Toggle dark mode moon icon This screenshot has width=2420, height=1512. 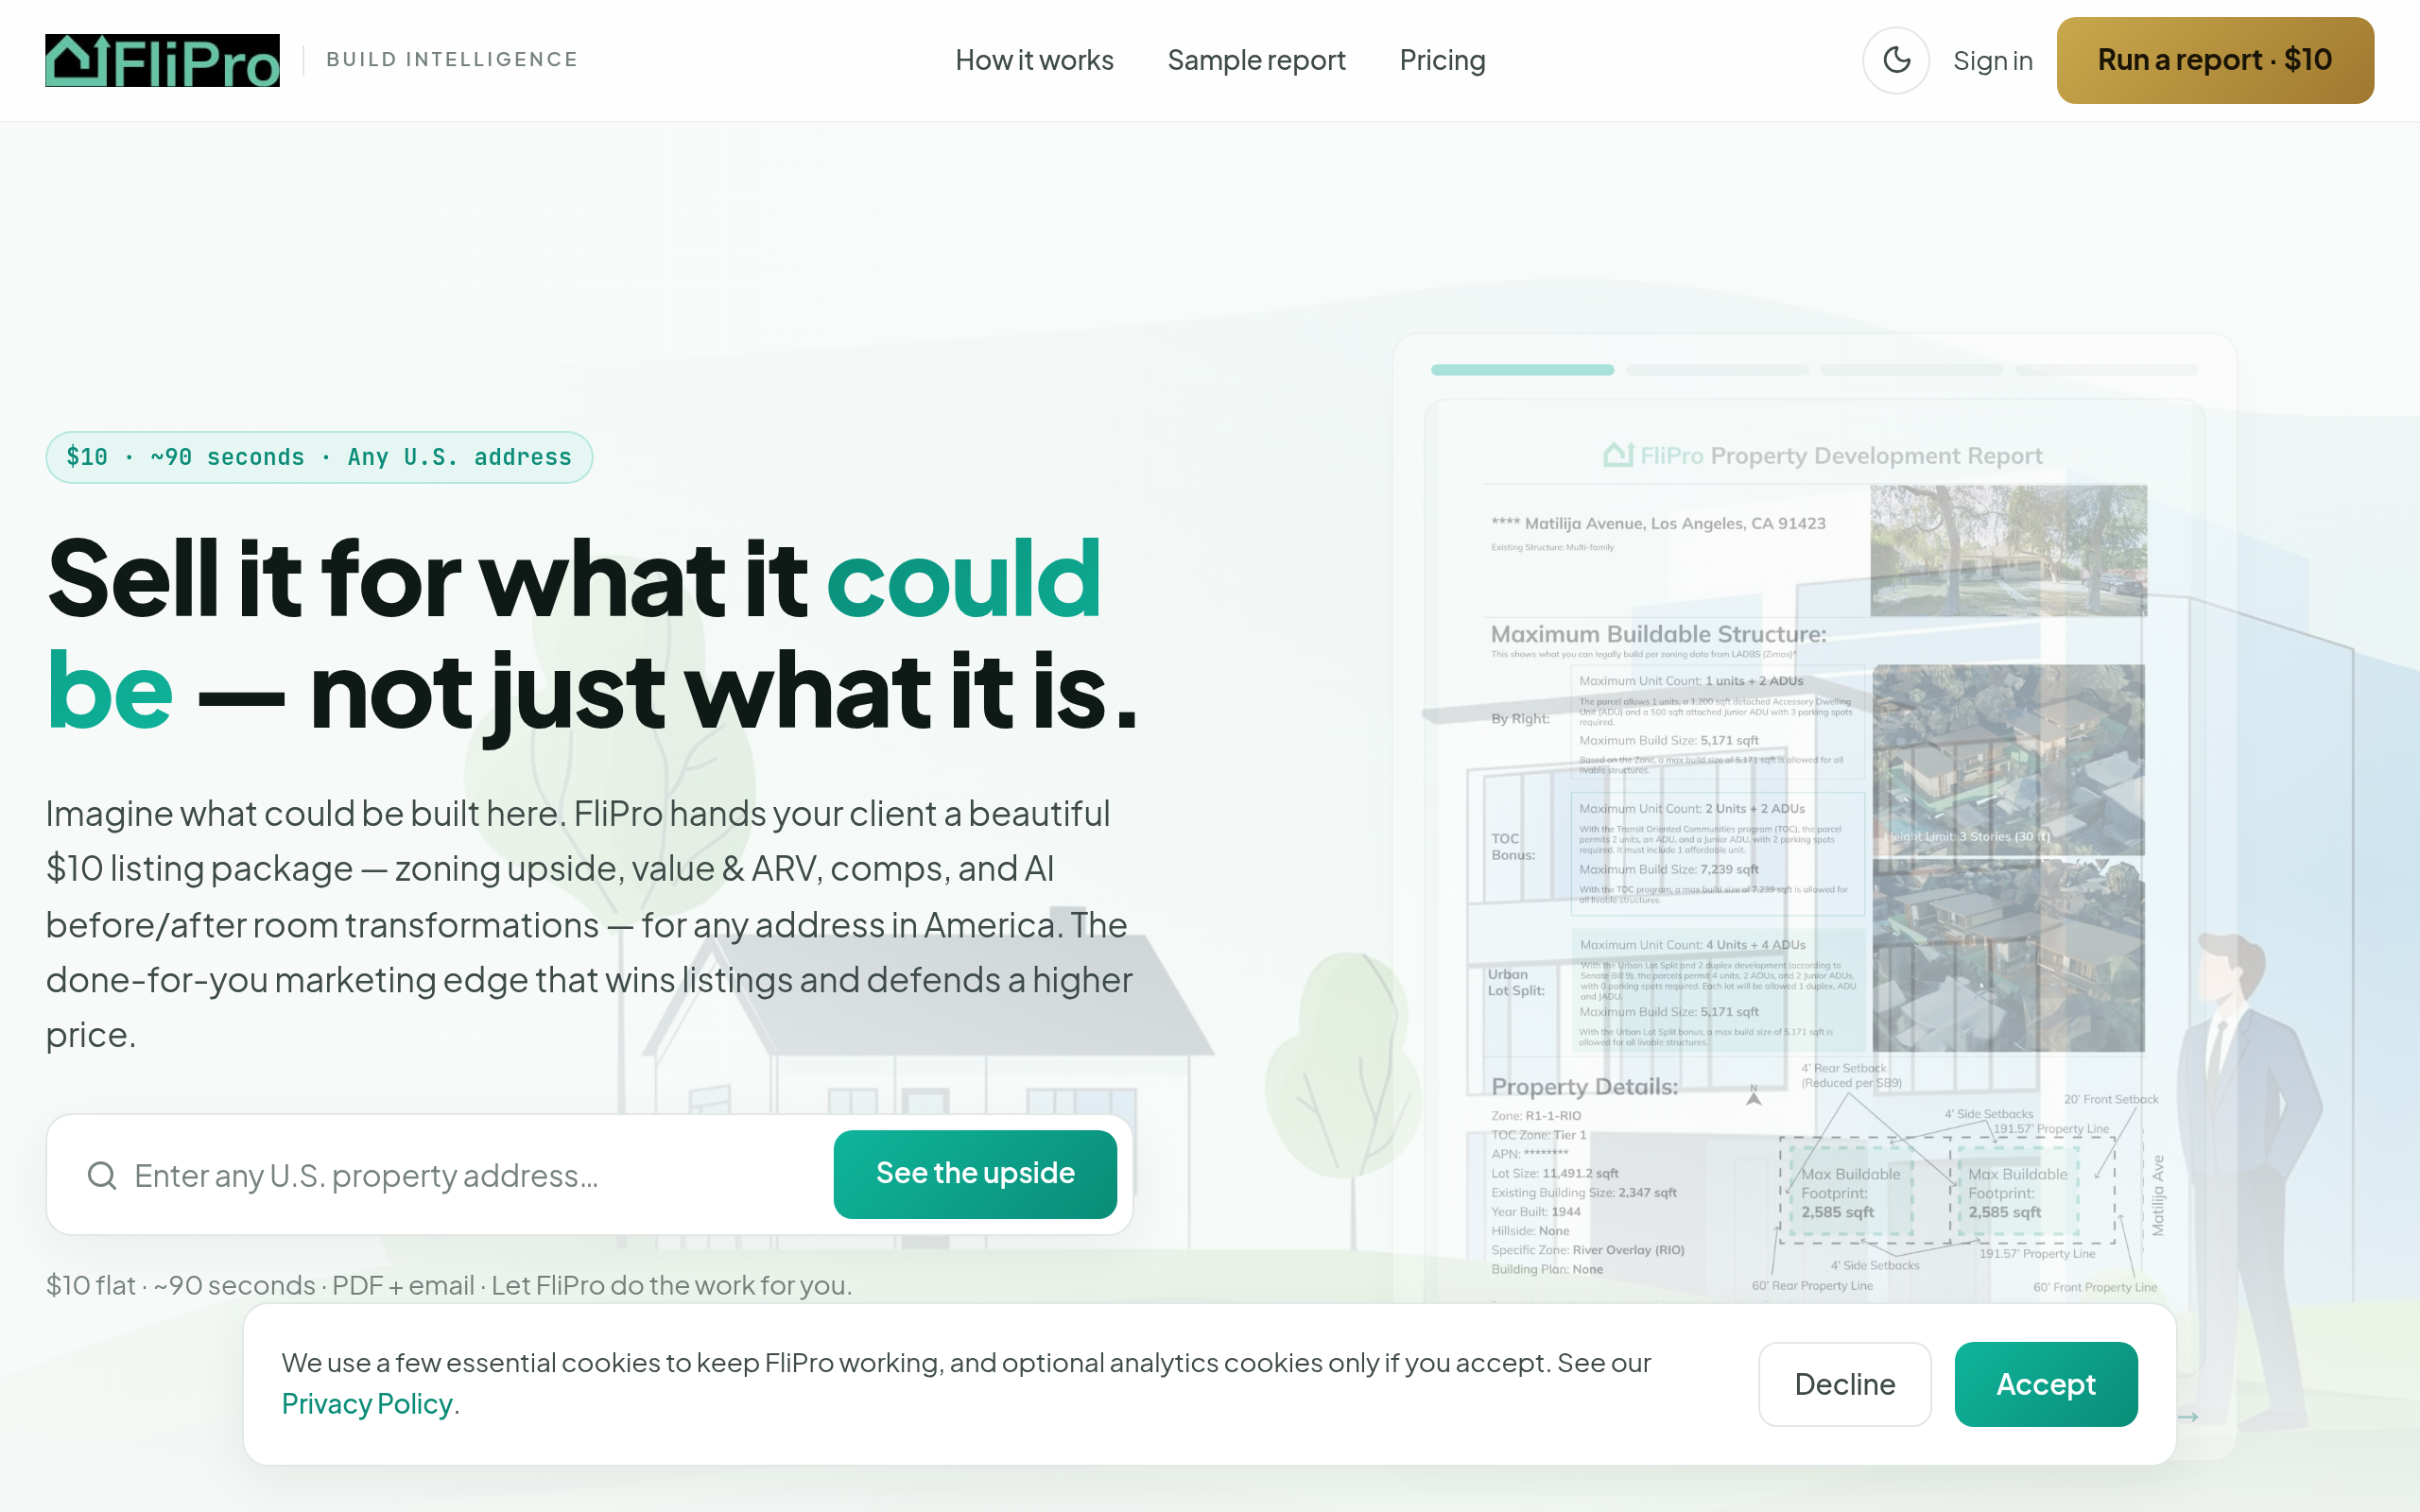pos(1896,60)
